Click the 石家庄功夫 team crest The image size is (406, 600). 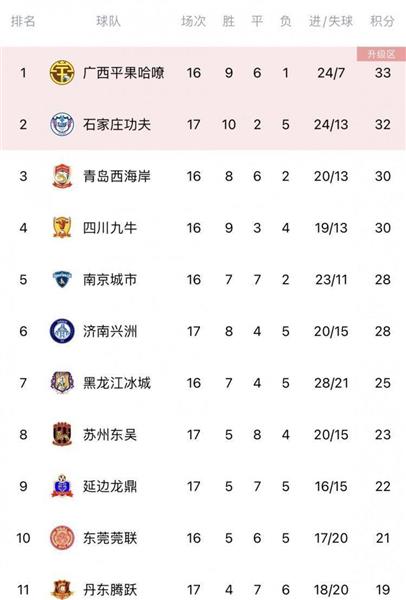click(x=62, y=124)
